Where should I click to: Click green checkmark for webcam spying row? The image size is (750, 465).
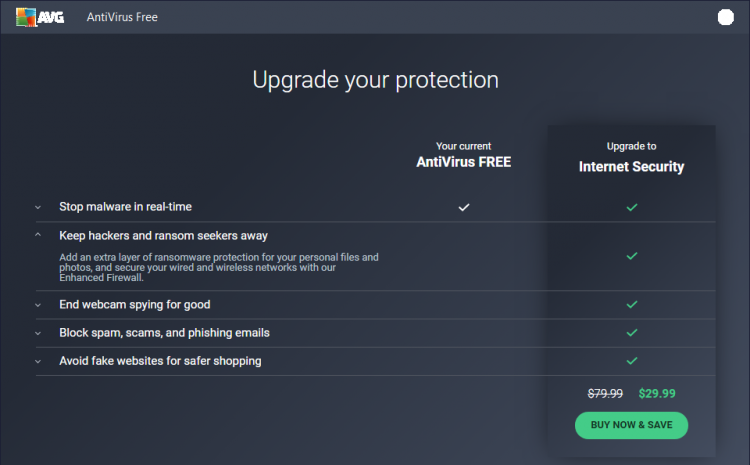click(631, 304)
